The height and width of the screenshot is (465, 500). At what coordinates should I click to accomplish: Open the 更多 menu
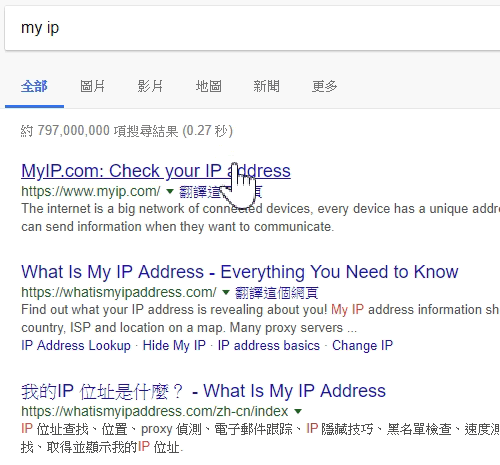pos(324,86)
